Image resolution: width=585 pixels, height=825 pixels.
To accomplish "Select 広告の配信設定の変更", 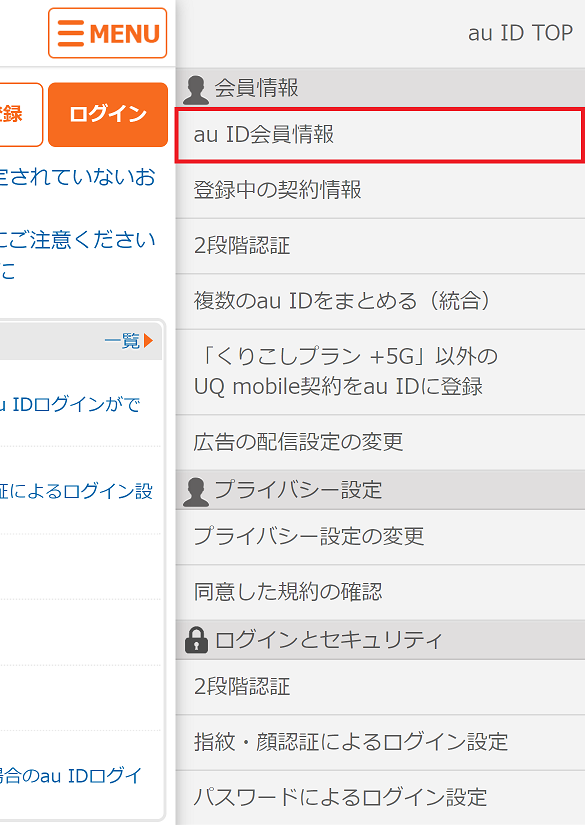I will click(x=380, y=442).
